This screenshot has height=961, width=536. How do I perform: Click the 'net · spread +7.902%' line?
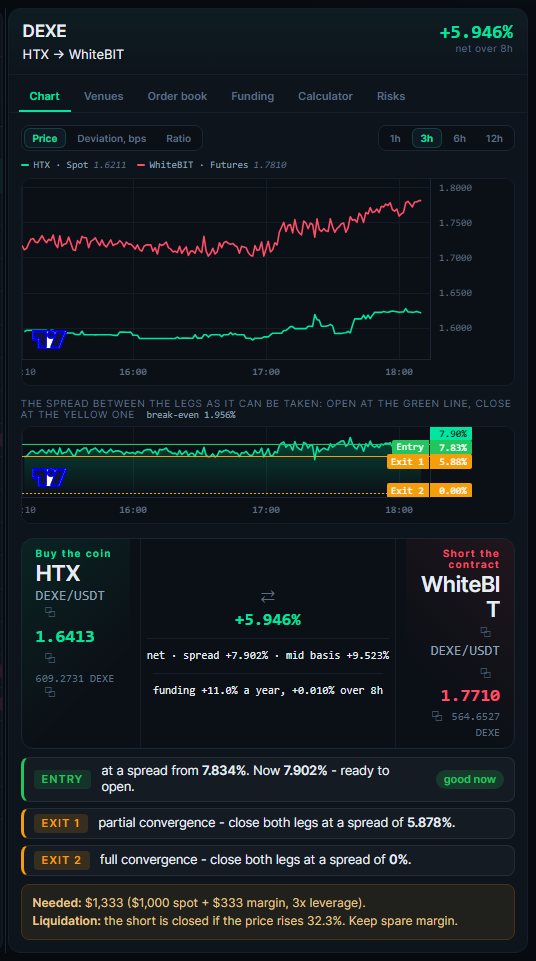[268, 655]
